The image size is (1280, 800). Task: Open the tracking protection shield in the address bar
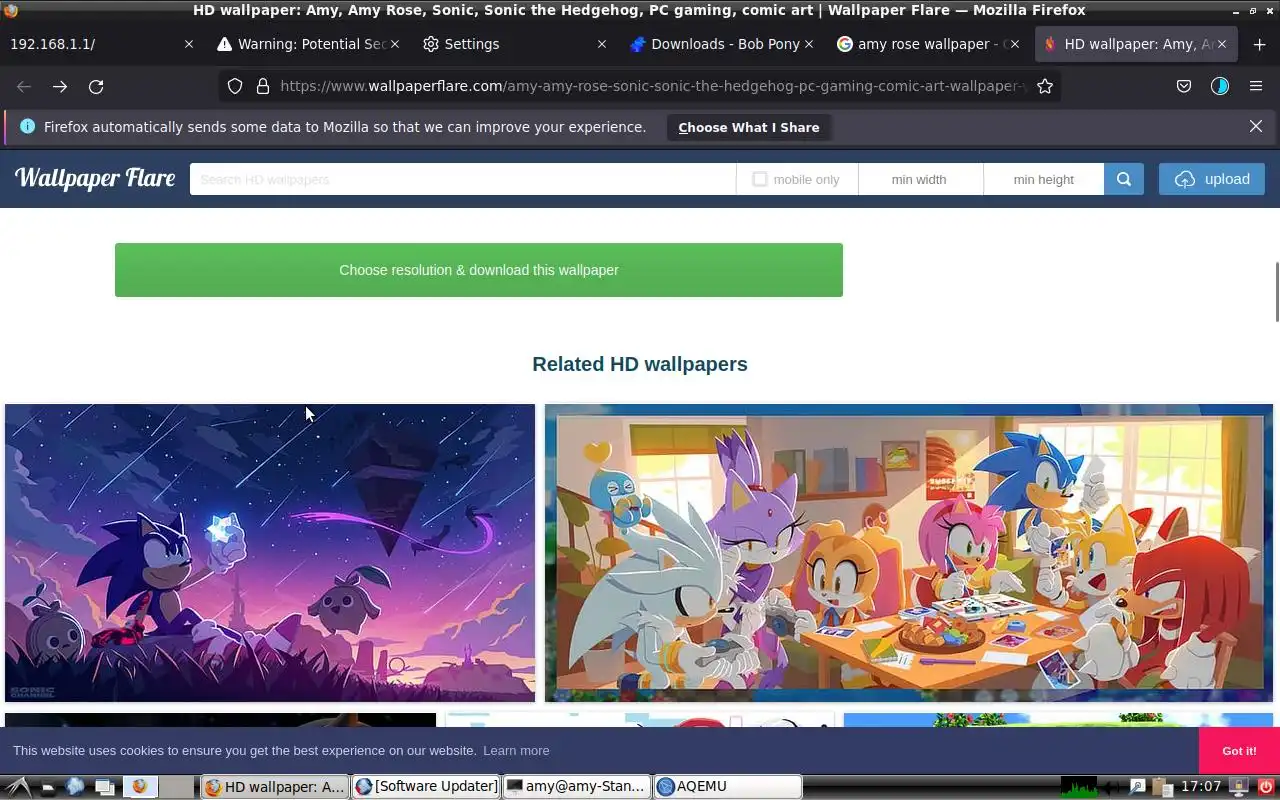click(235, 86)
